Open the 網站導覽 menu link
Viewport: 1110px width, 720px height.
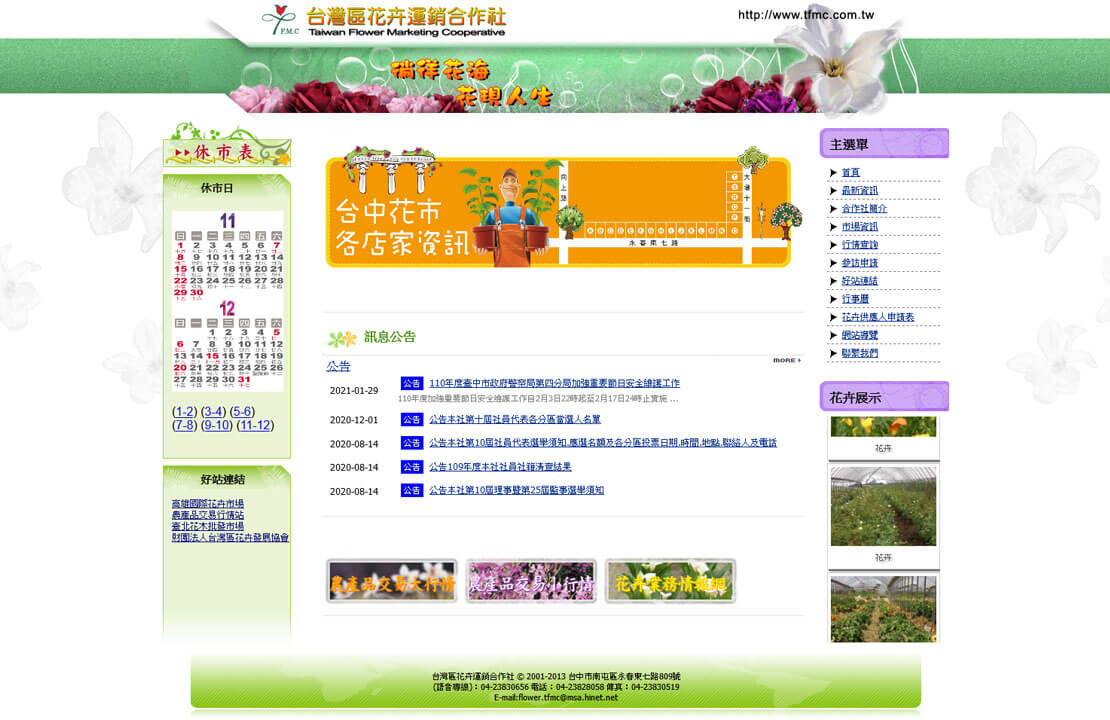(x=859, y=335)
